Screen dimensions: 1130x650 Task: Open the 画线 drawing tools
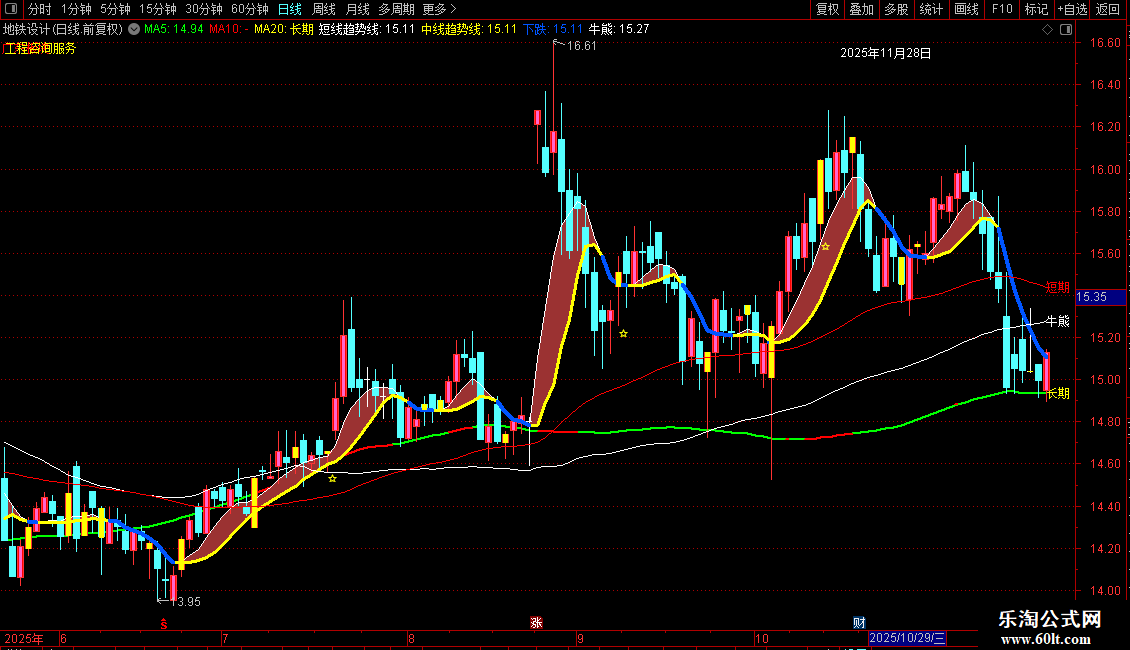click(x=966, y=9)
